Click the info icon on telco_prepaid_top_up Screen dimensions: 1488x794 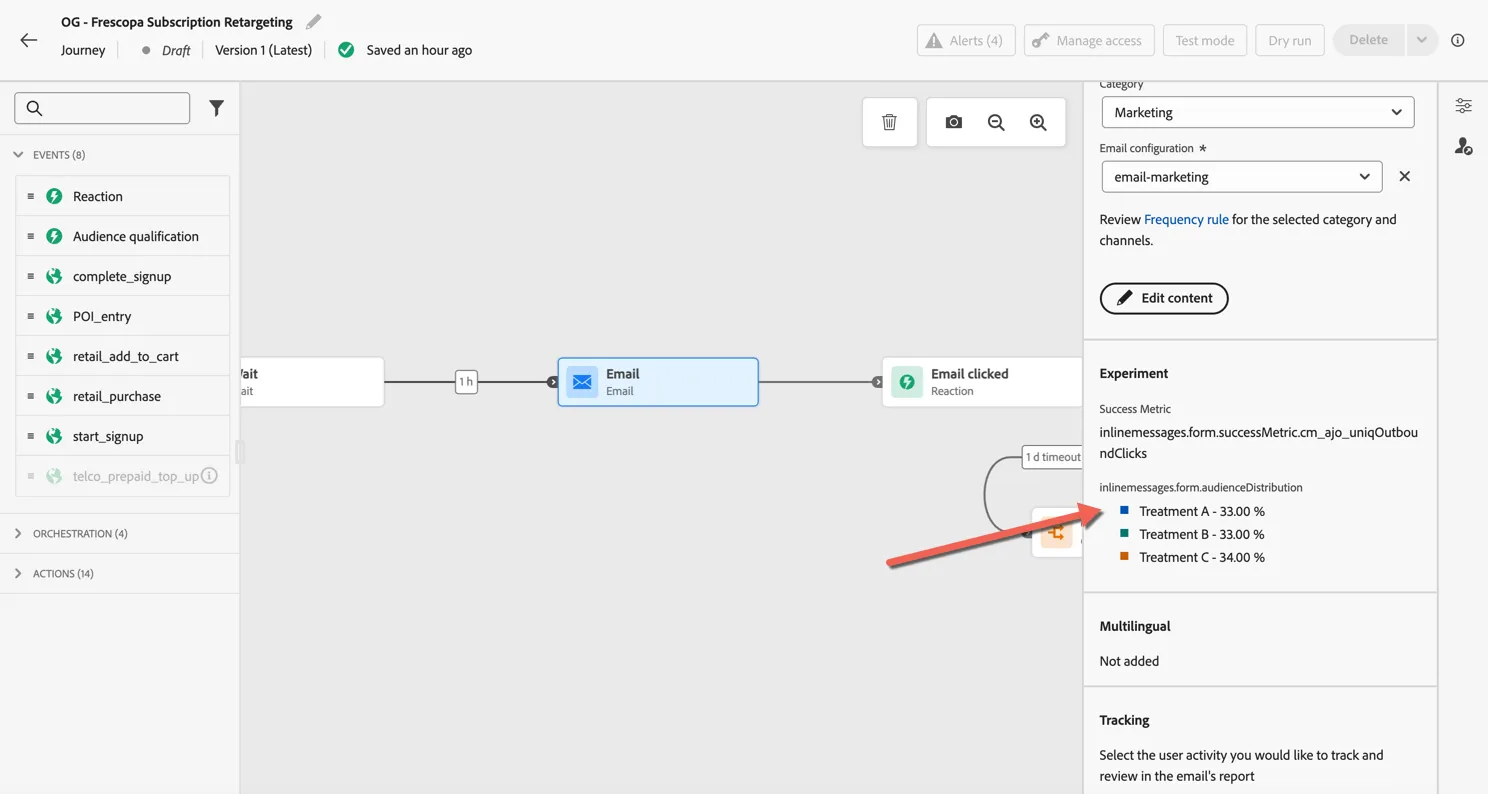[x=209, y=476]
